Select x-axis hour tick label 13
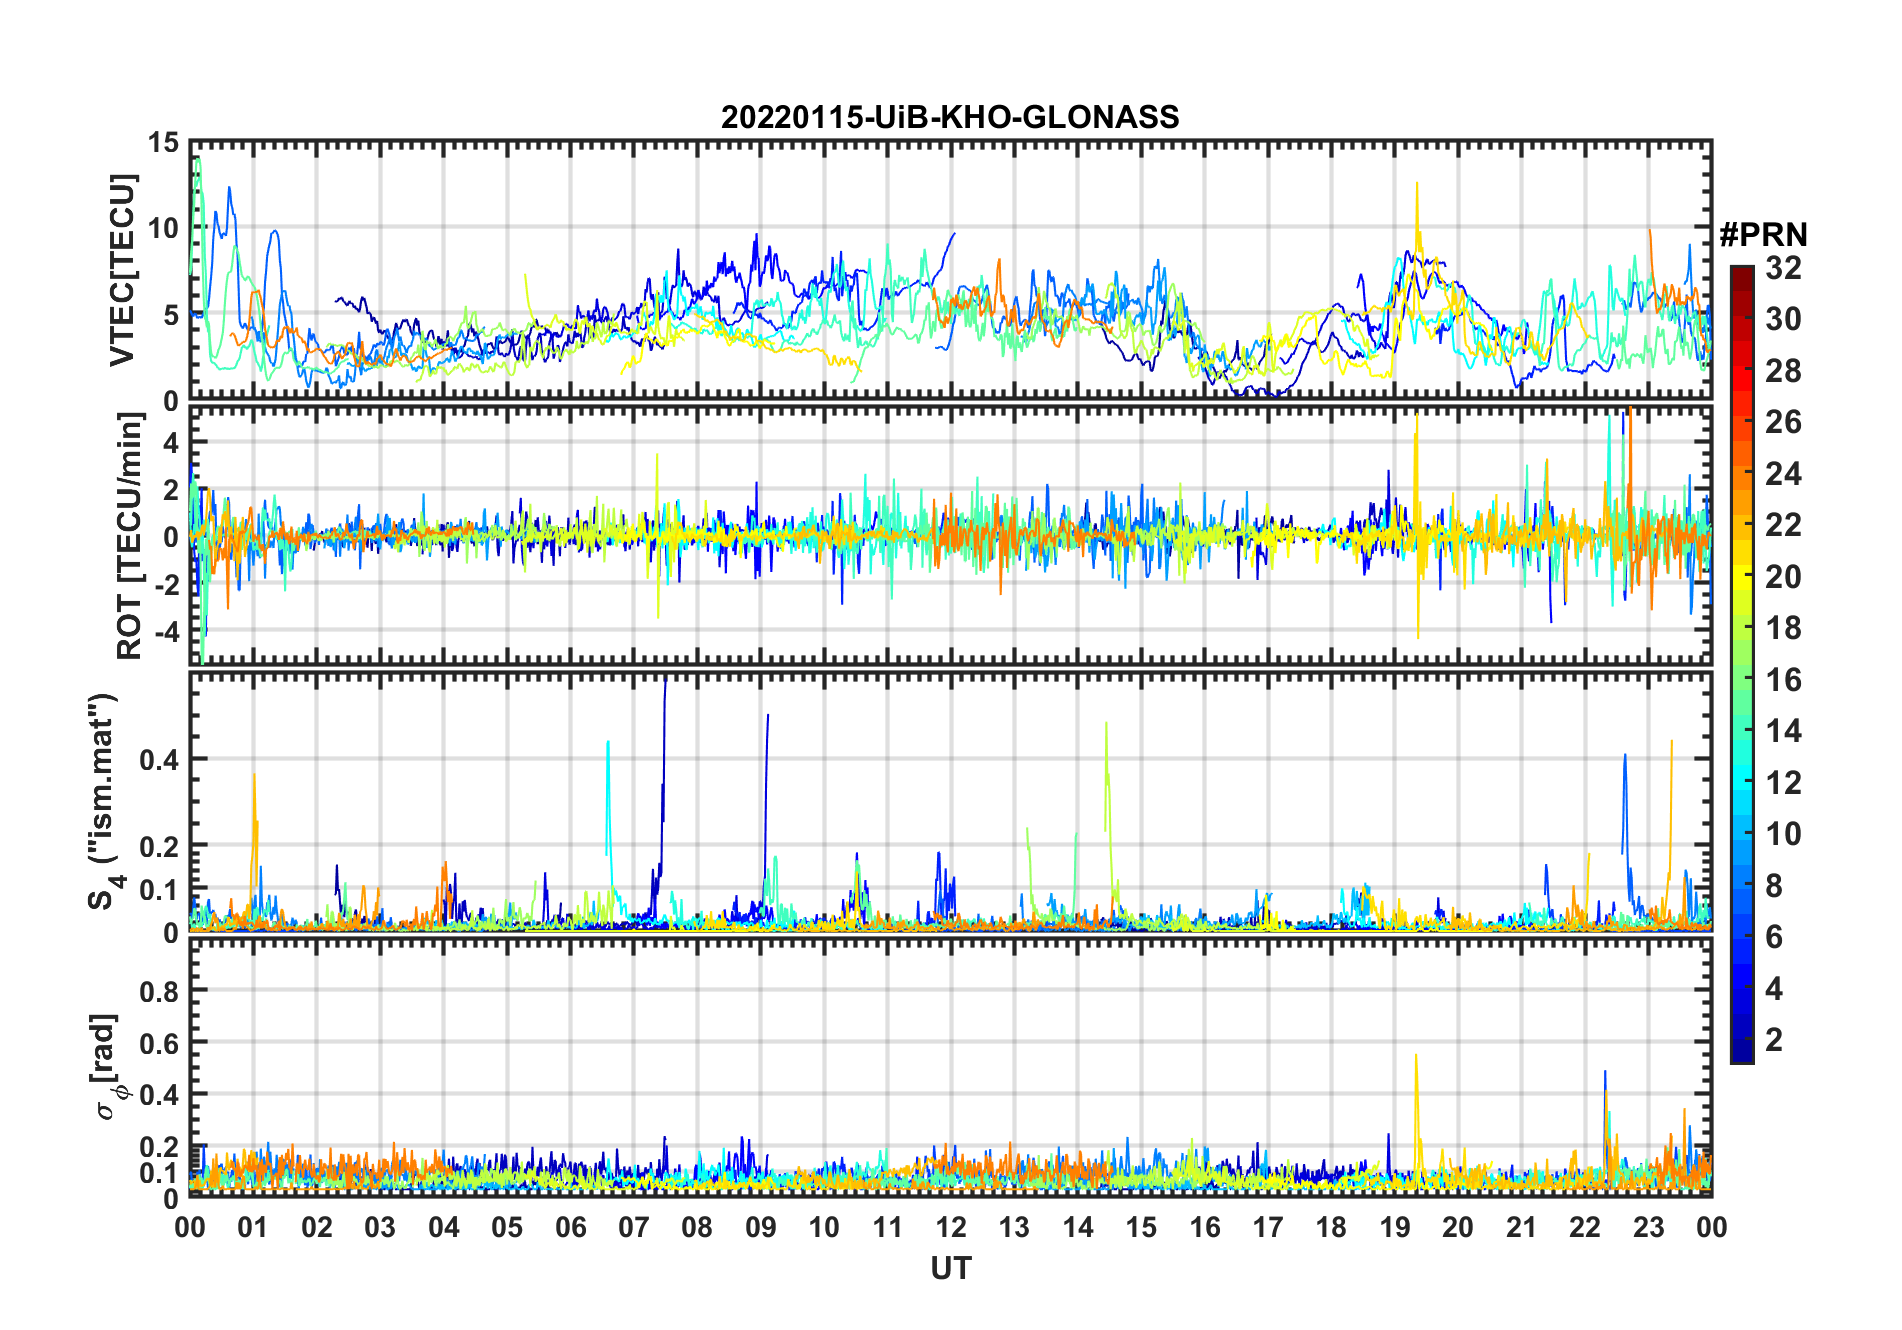Image resolution: width=1902 pixels, height=1330 pixels. tap(1014, 1227)
